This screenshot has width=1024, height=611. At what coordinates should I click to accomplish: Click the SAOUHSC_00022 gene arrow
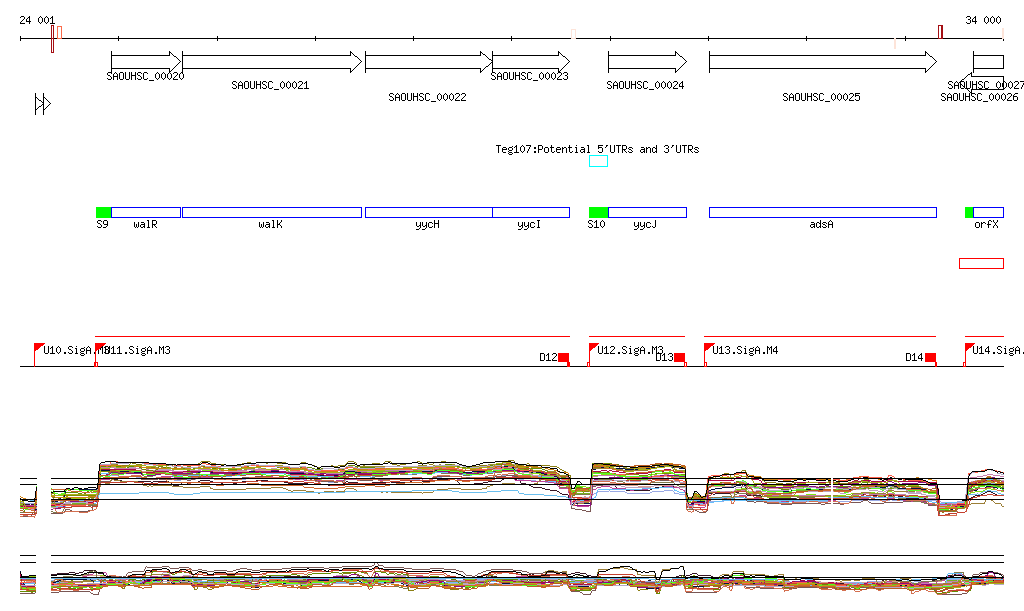(x=428, y=62)
